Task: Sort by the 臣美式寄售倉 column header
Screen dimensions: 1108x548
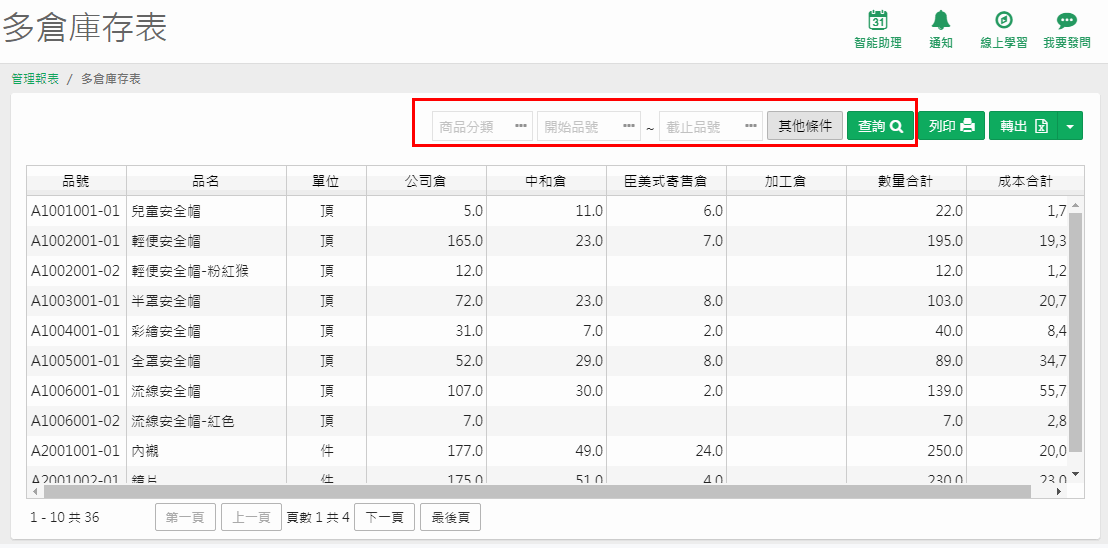Action: 666,181
